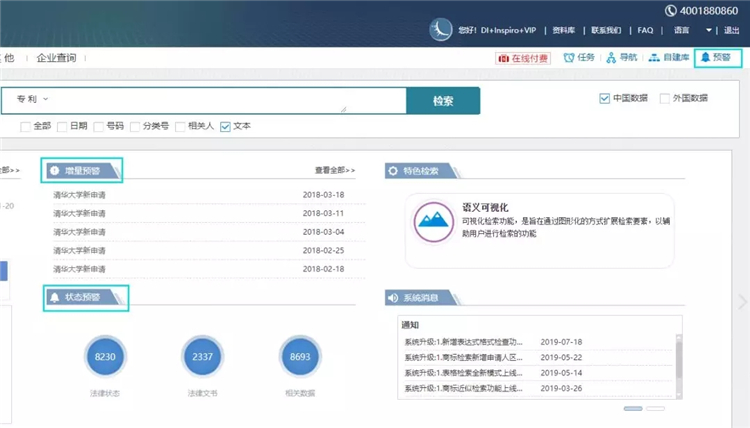Viewport: 750px width, 428px height.
Task: Click the 相关数据 8693 circle
Action: click(x=299, y=356)
